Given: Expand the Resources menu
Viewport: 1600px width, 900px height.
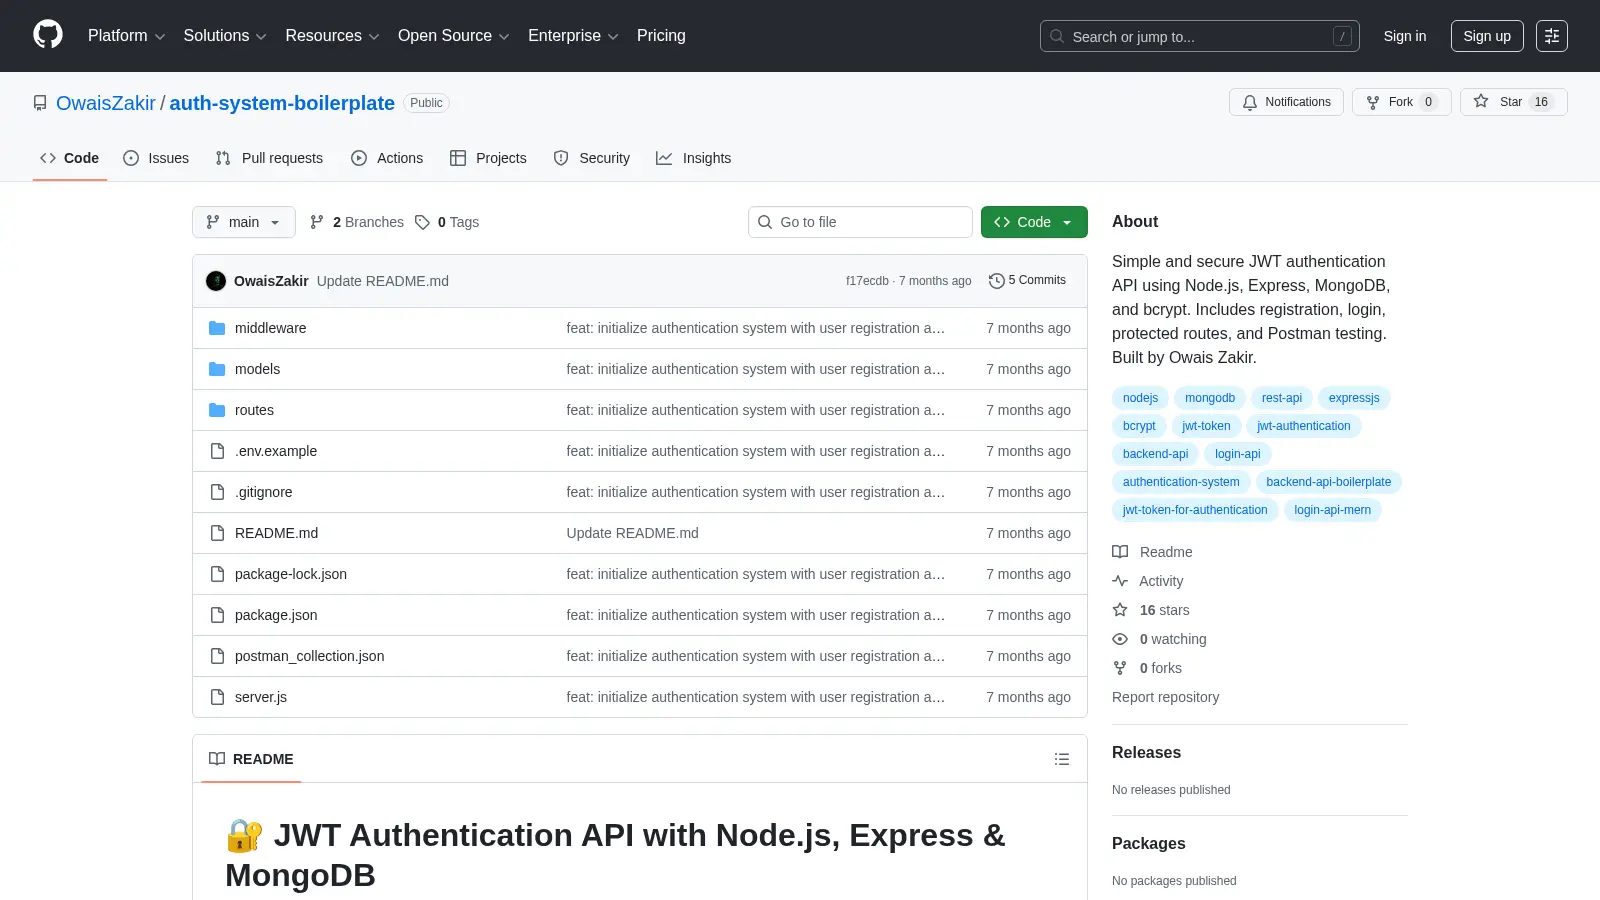Looking at the screenshot, I should point(332,36).
